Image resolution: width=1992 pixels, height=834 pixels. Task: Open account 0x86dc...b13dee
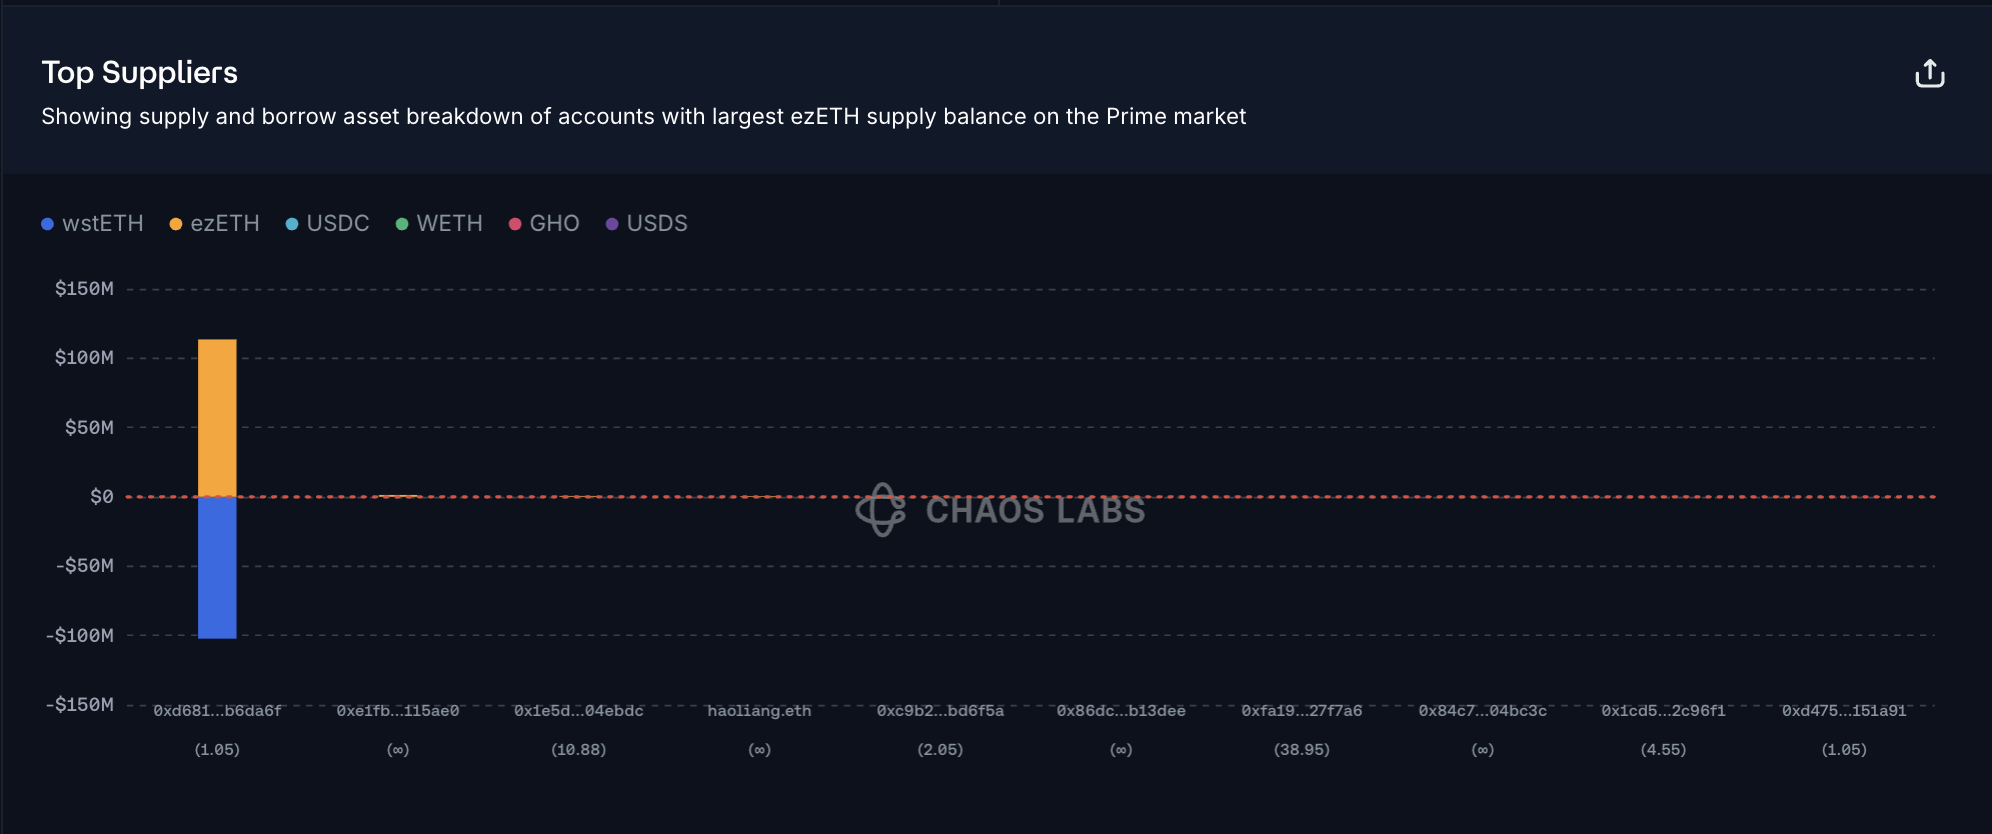1121,711
